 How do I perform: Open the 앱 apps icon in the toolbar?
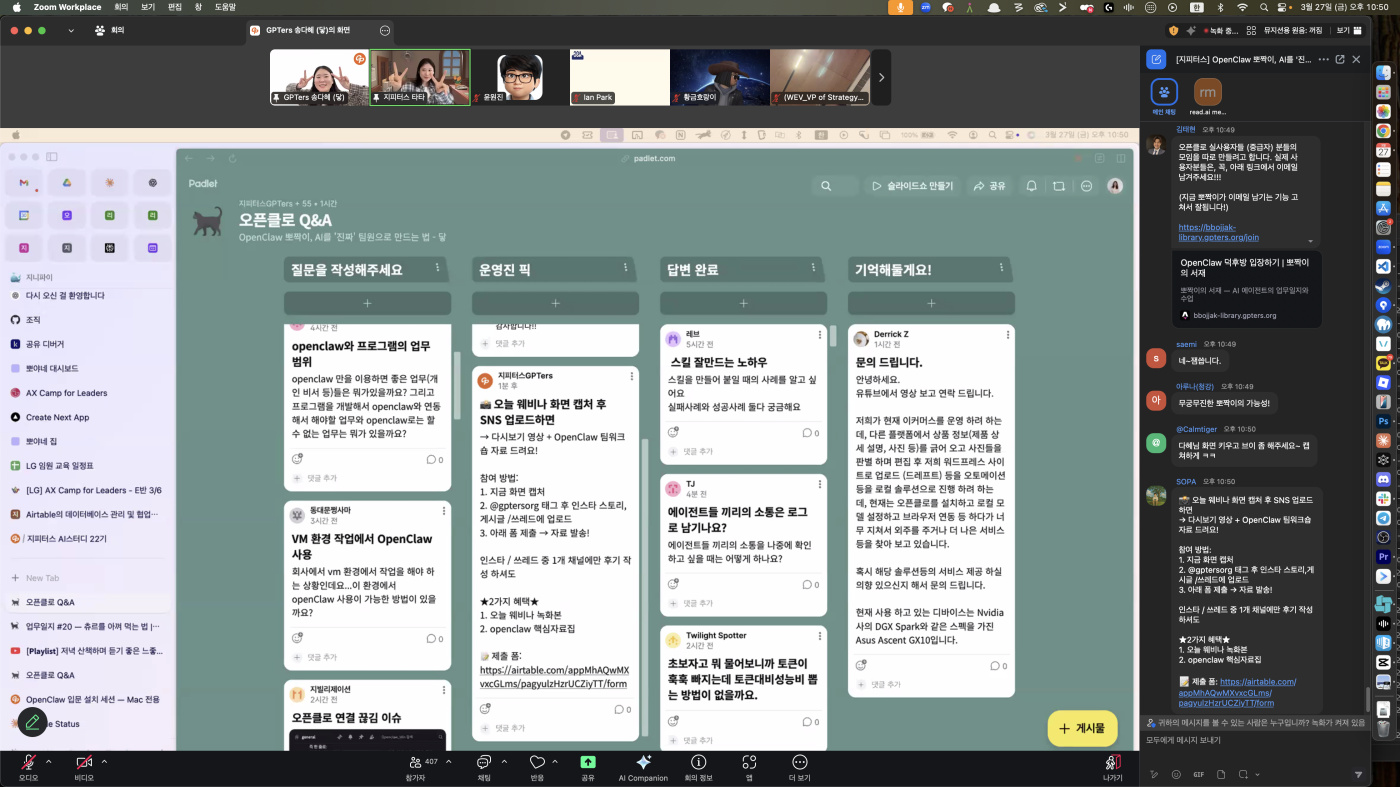(x=748, y=763)
